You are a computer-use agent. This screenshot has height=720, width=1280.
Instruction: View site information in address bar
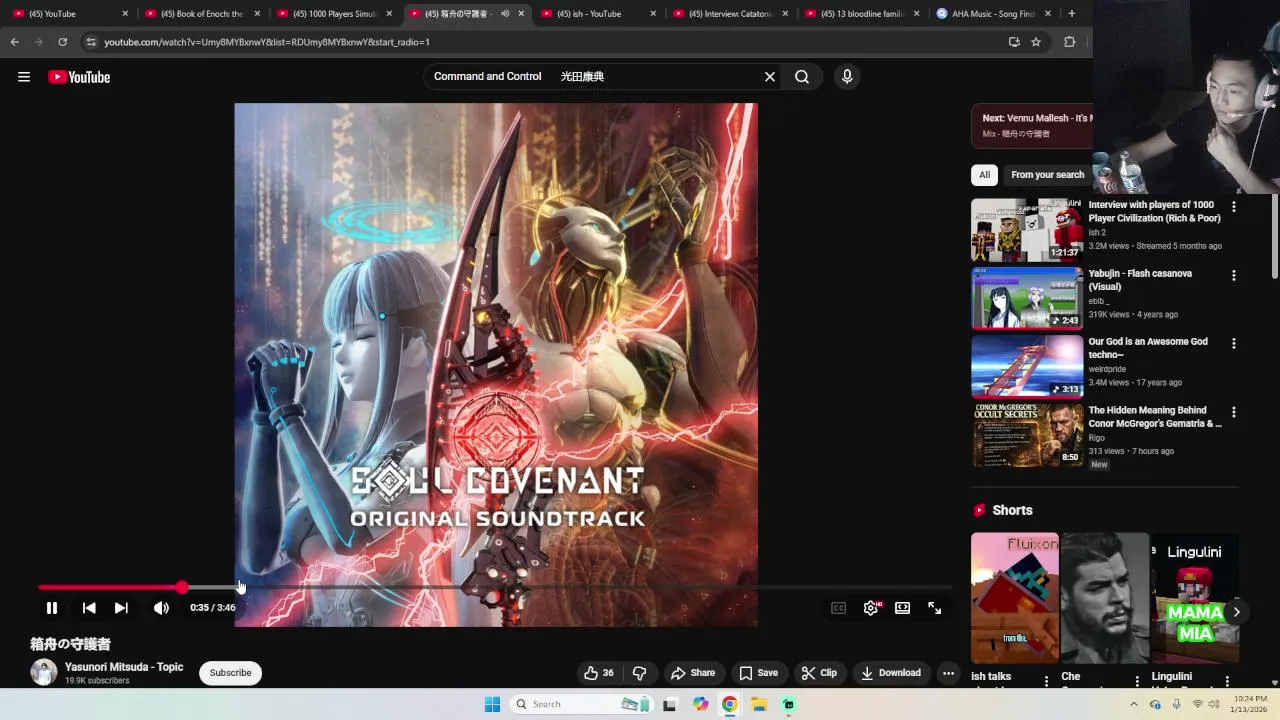[90, 42]
